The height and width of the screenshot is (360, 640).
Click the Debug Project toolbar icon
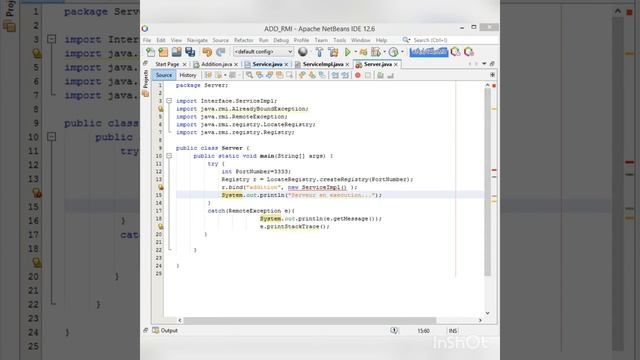tap(363, 52)
